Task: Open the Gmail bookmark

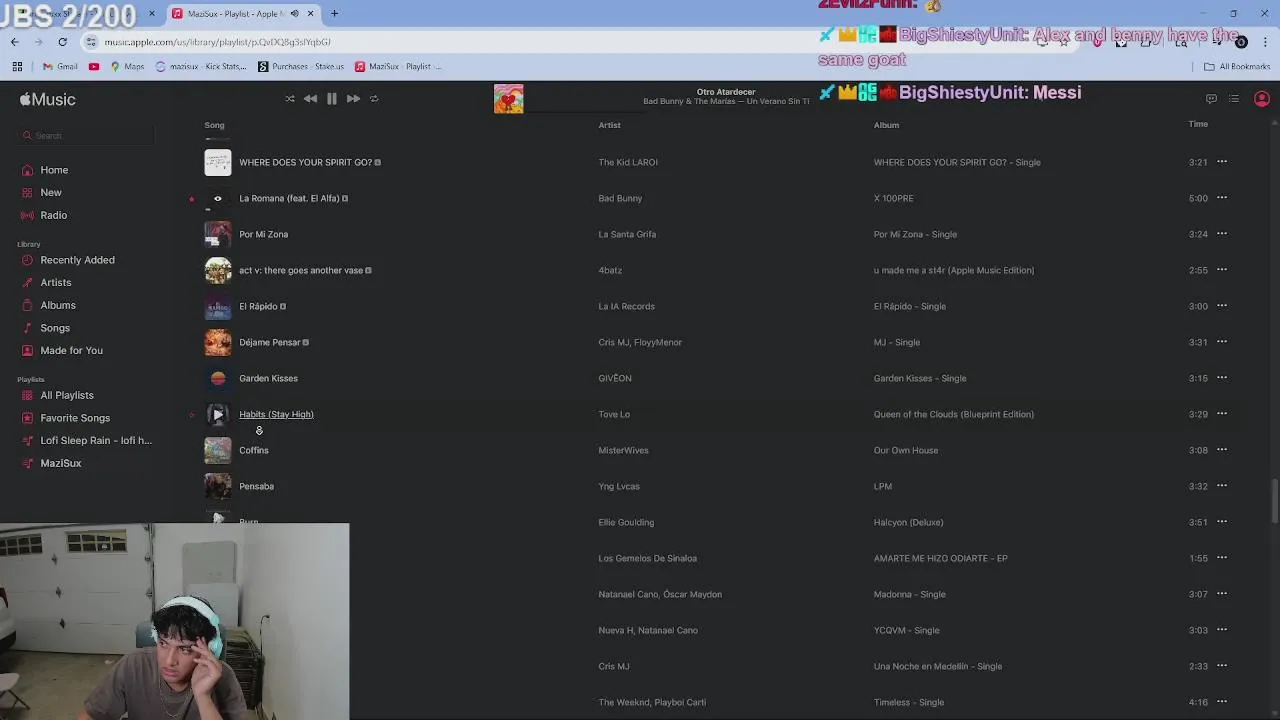Action: [60, 67]
